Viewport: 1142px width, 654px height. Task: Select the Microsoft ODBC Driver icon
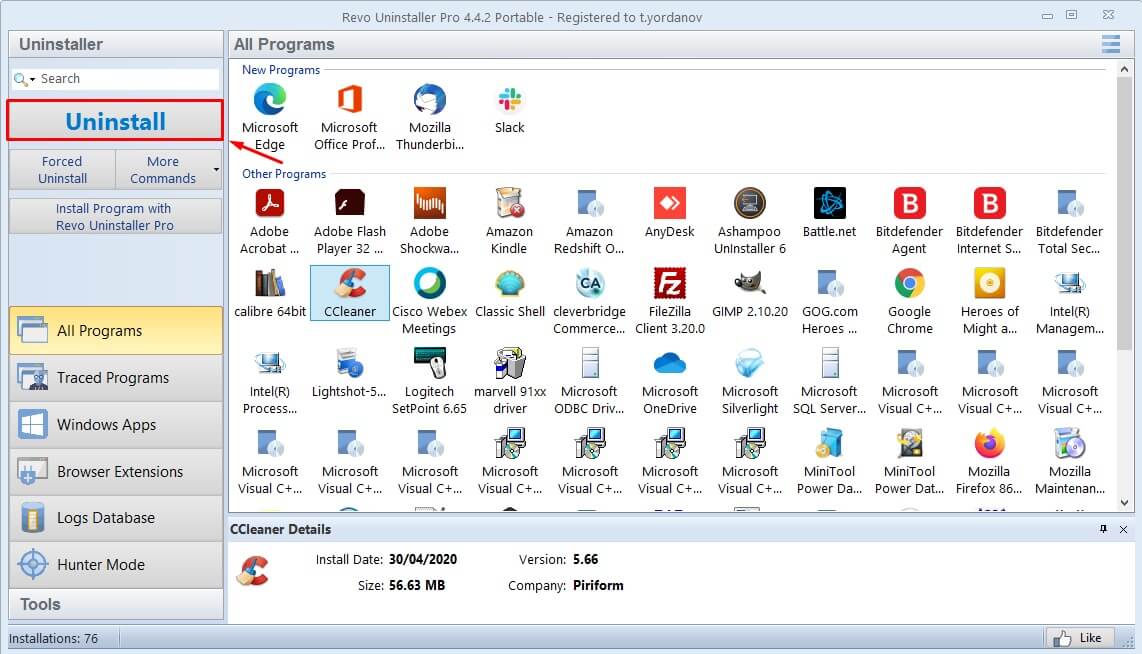point(590,363)
